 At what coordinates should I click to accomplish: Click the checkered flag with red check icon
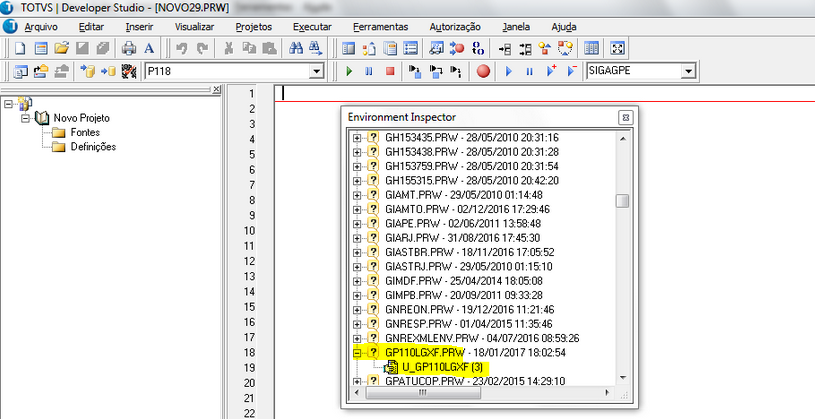click(128, 71)
